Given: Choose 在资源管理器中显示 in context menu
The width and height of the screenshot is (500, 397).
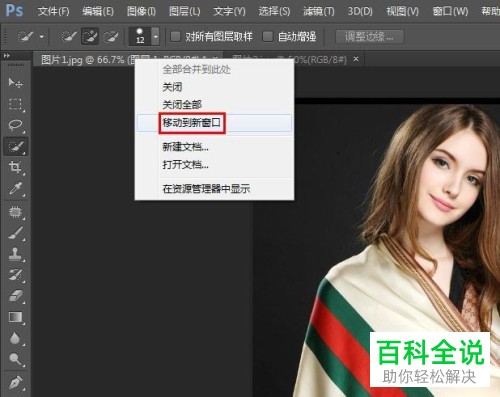Looking at the screenshot, I should [x=214, y=189].
